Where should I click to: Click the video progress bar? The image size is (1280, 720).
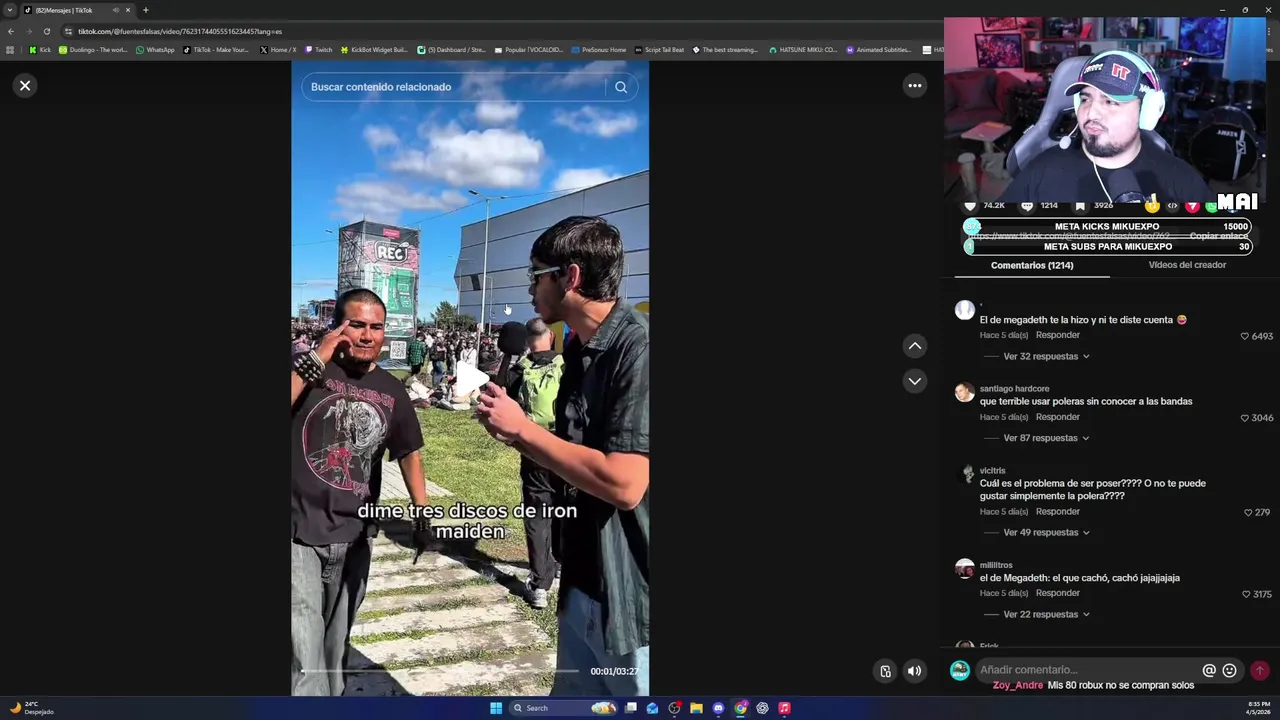pos(440,671)
